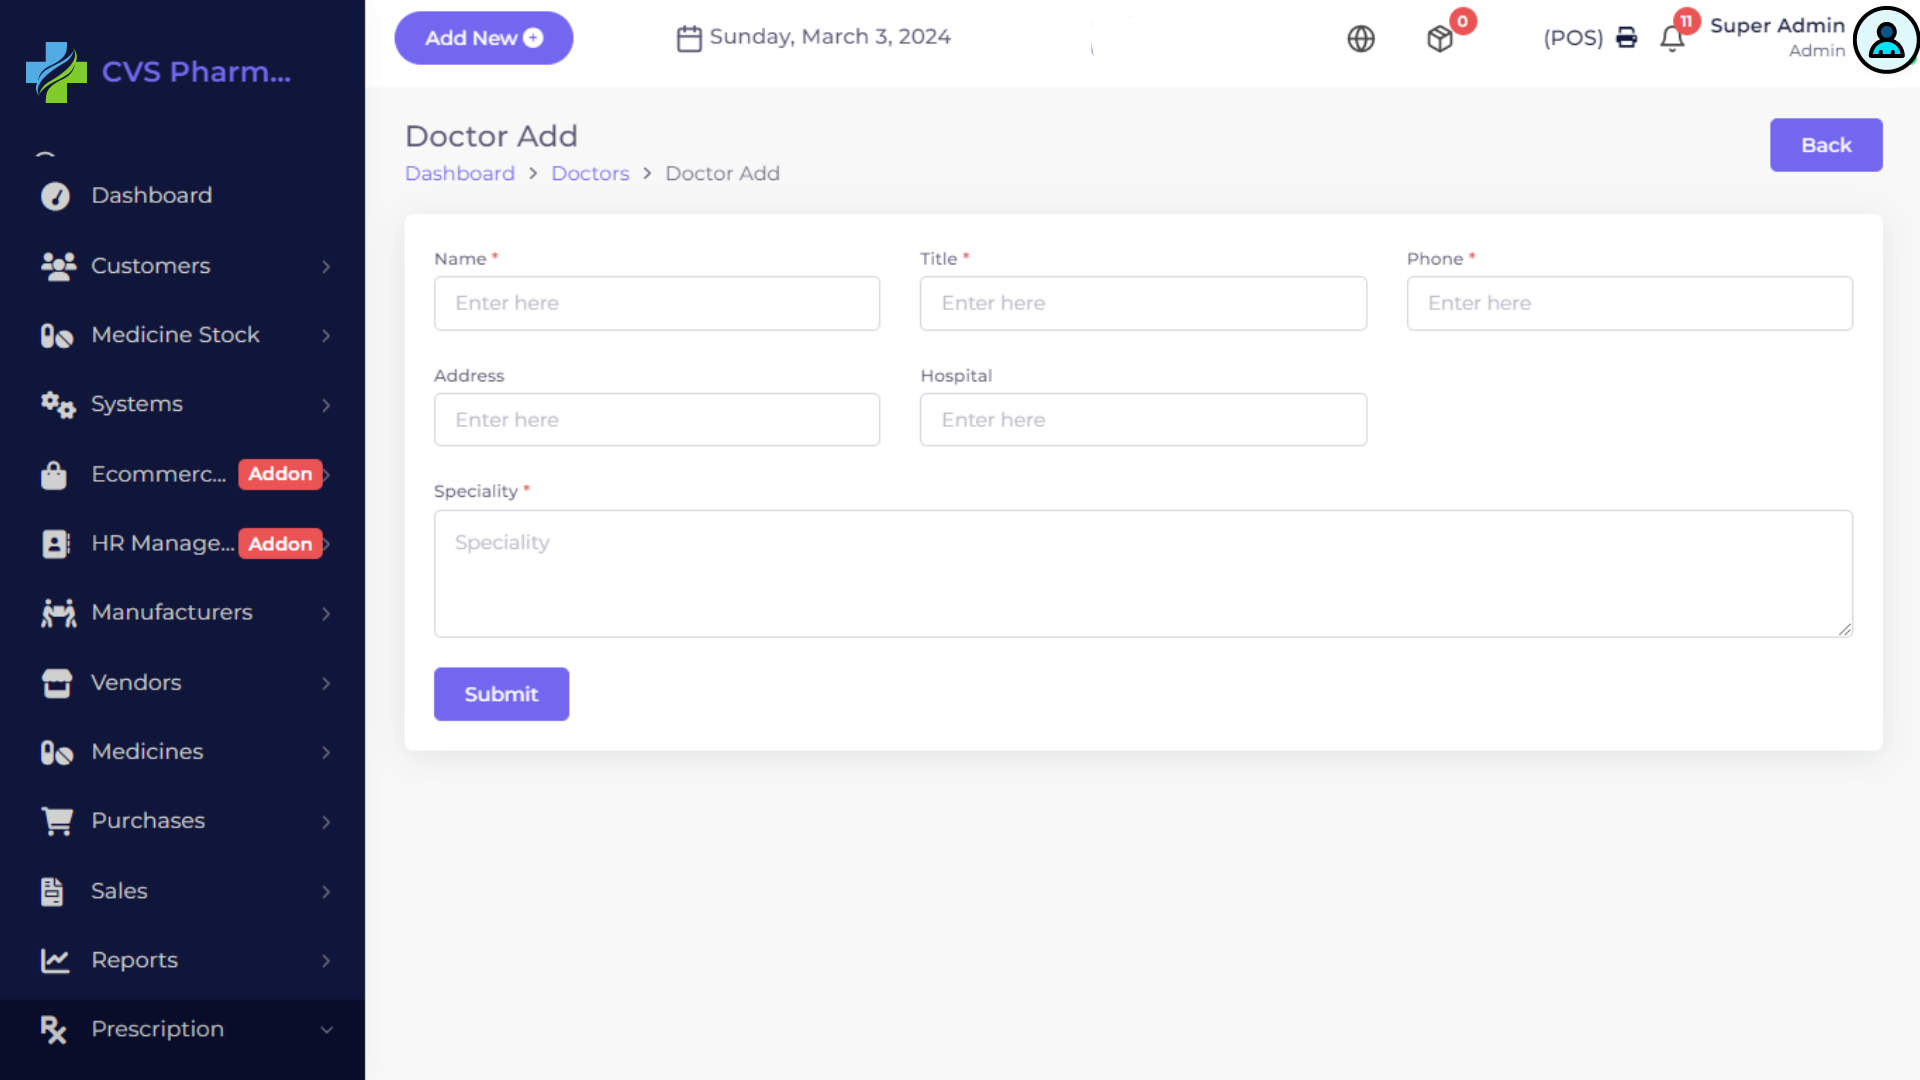Open the package box icon in header
Viewport: 1920px width, 1080px height.
pyautogui.click(x=1440, y=39)
